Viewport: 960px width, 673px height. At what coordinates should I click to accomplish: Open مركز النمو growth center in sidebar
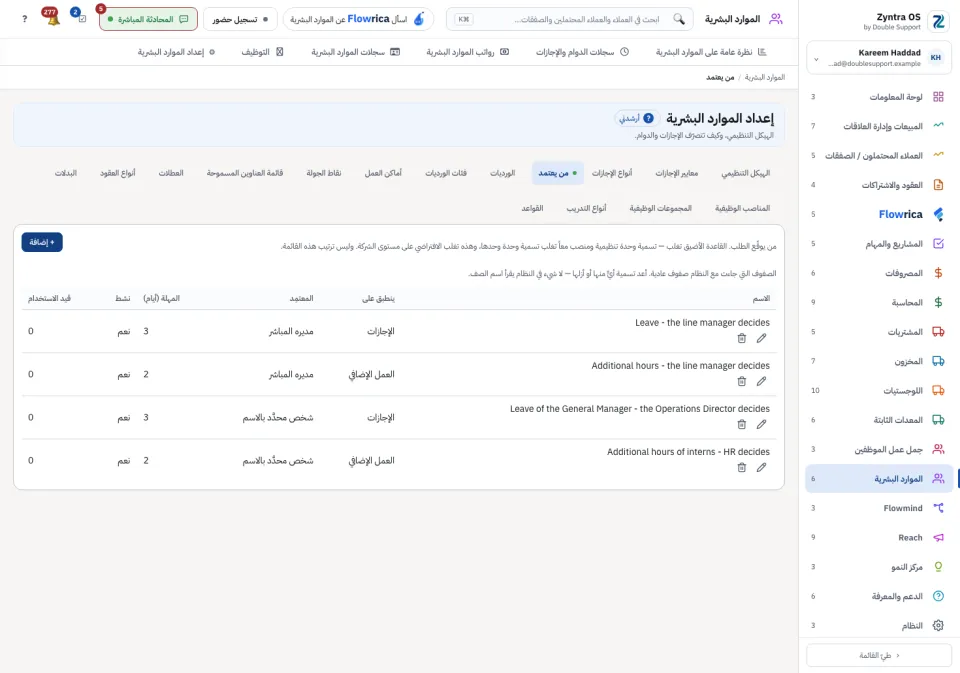(x=879, y=567)
